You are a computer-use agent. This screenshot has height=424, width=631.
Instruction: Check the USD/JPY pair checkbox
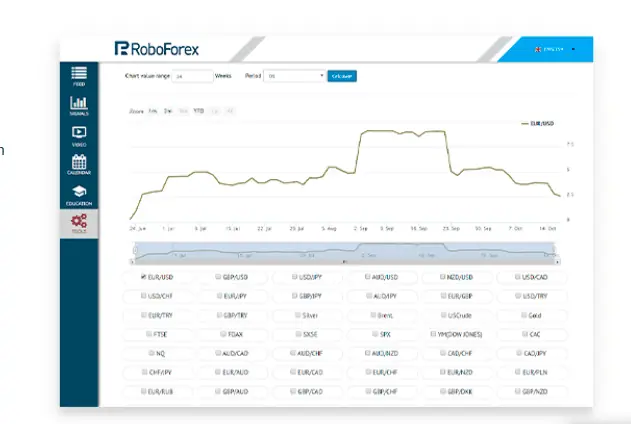(x=294, y=277)
